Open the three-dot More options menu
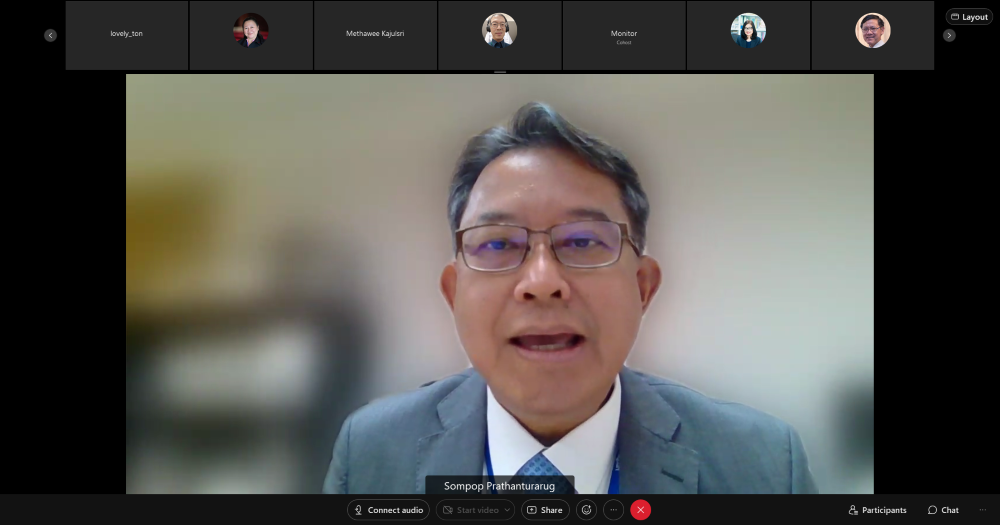This screenshot has height=525, width=1000. [x=614, y=510]
